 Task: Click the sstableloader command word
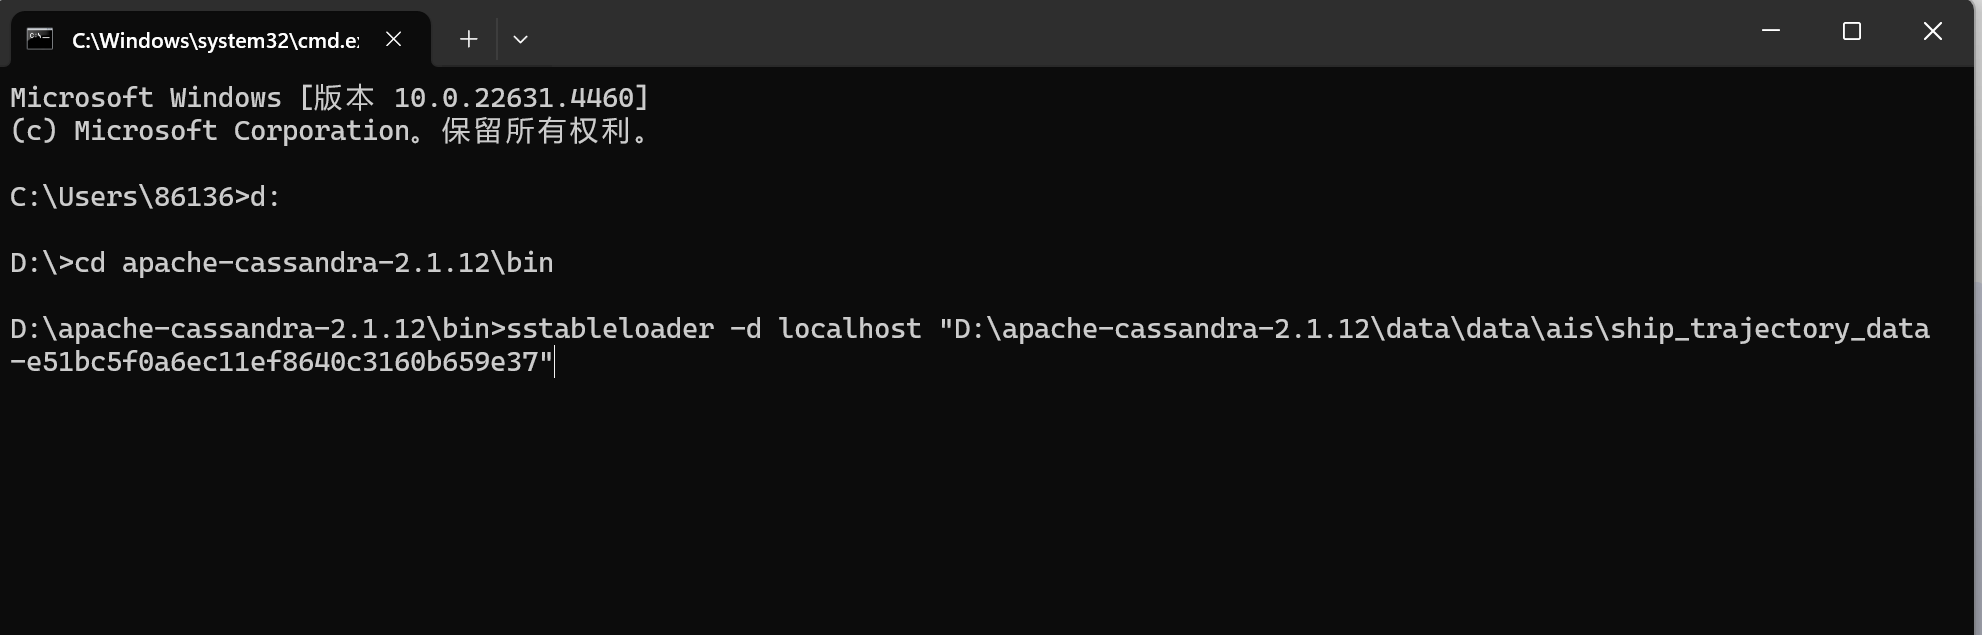[x=610, y=329]
